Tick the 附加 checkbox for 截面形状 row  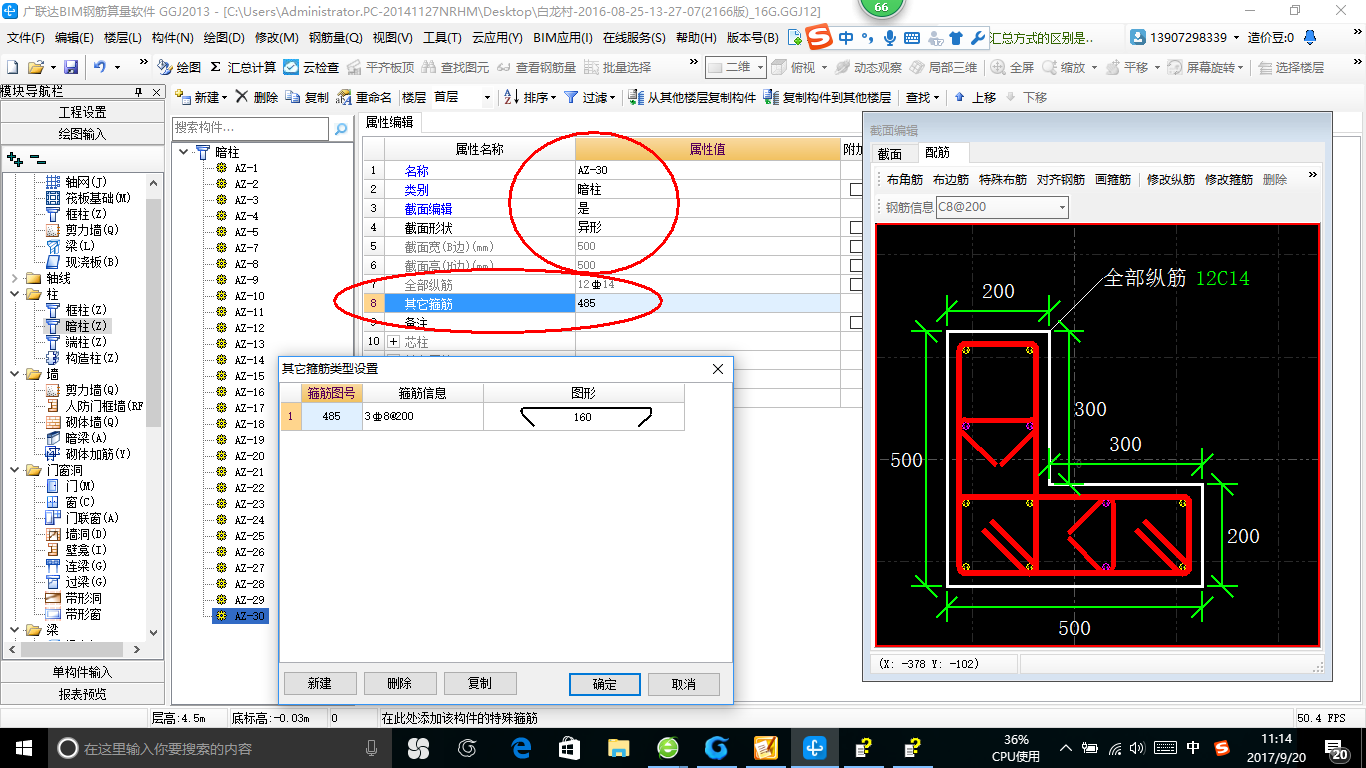[856, 227]
